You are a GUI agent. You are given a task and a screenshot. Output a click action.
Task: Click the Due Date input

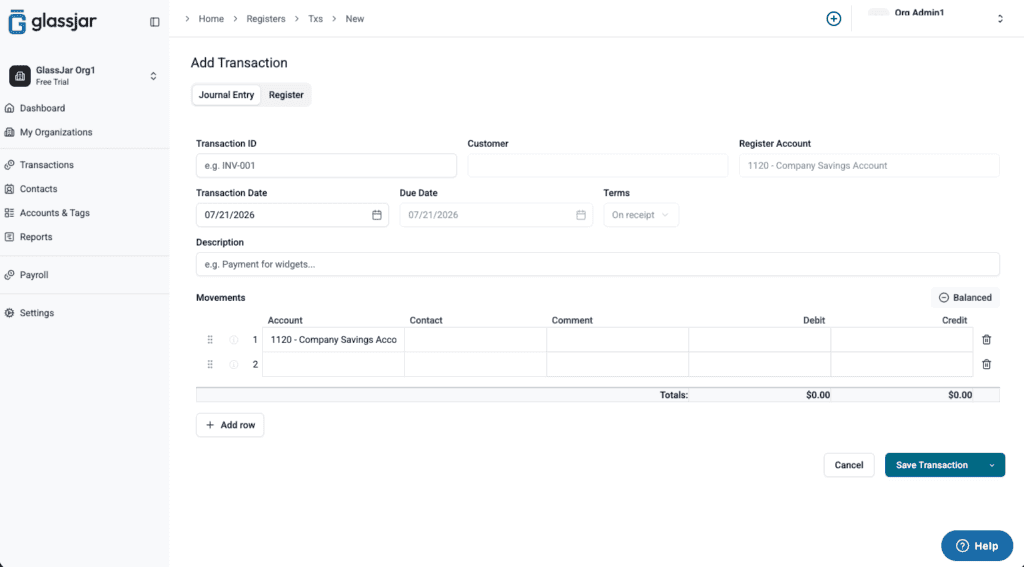pyautogui.click(x=496, y=215)
